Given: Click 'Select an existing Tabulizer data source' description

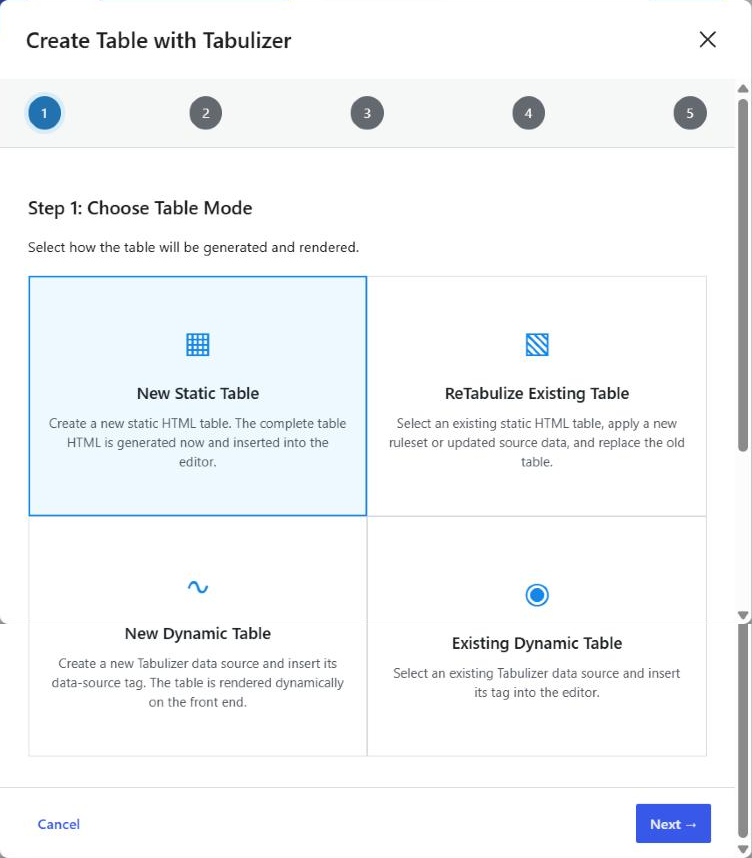Looking at the screenshot, I should click(x=537, y=683).
